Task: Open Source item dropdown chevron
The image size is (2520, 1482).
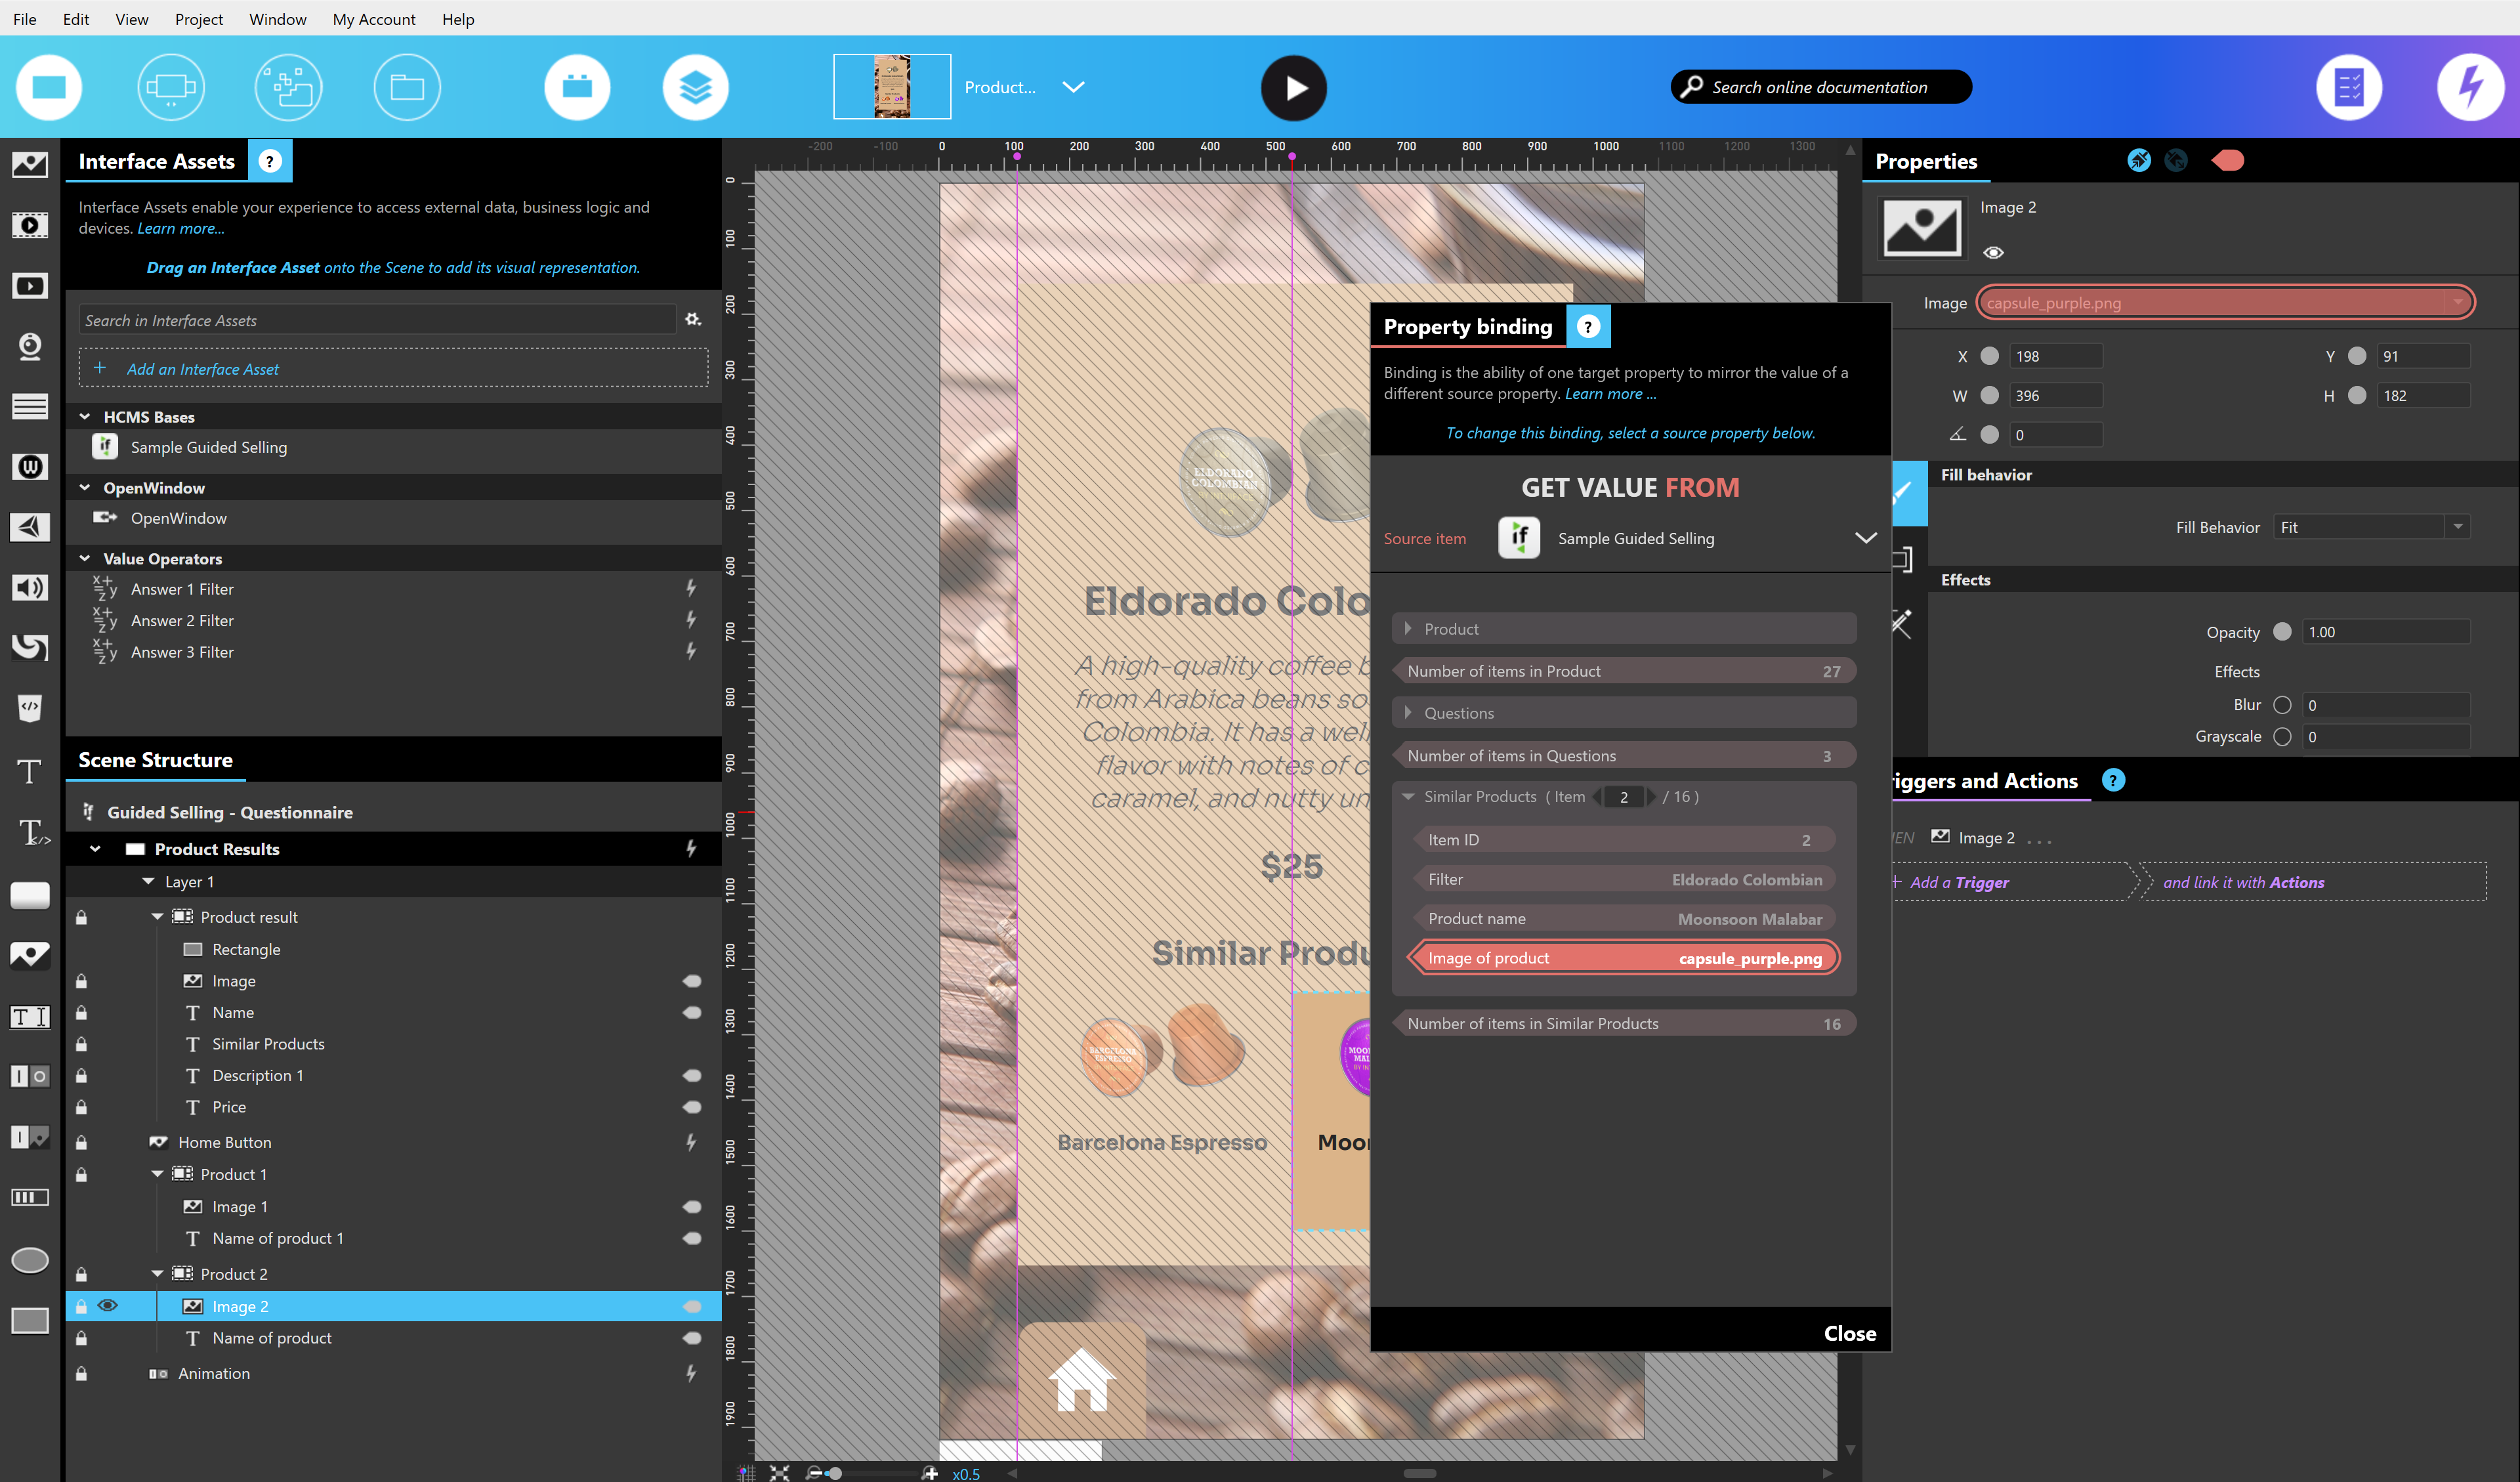Action: [x=1865, y=538]
